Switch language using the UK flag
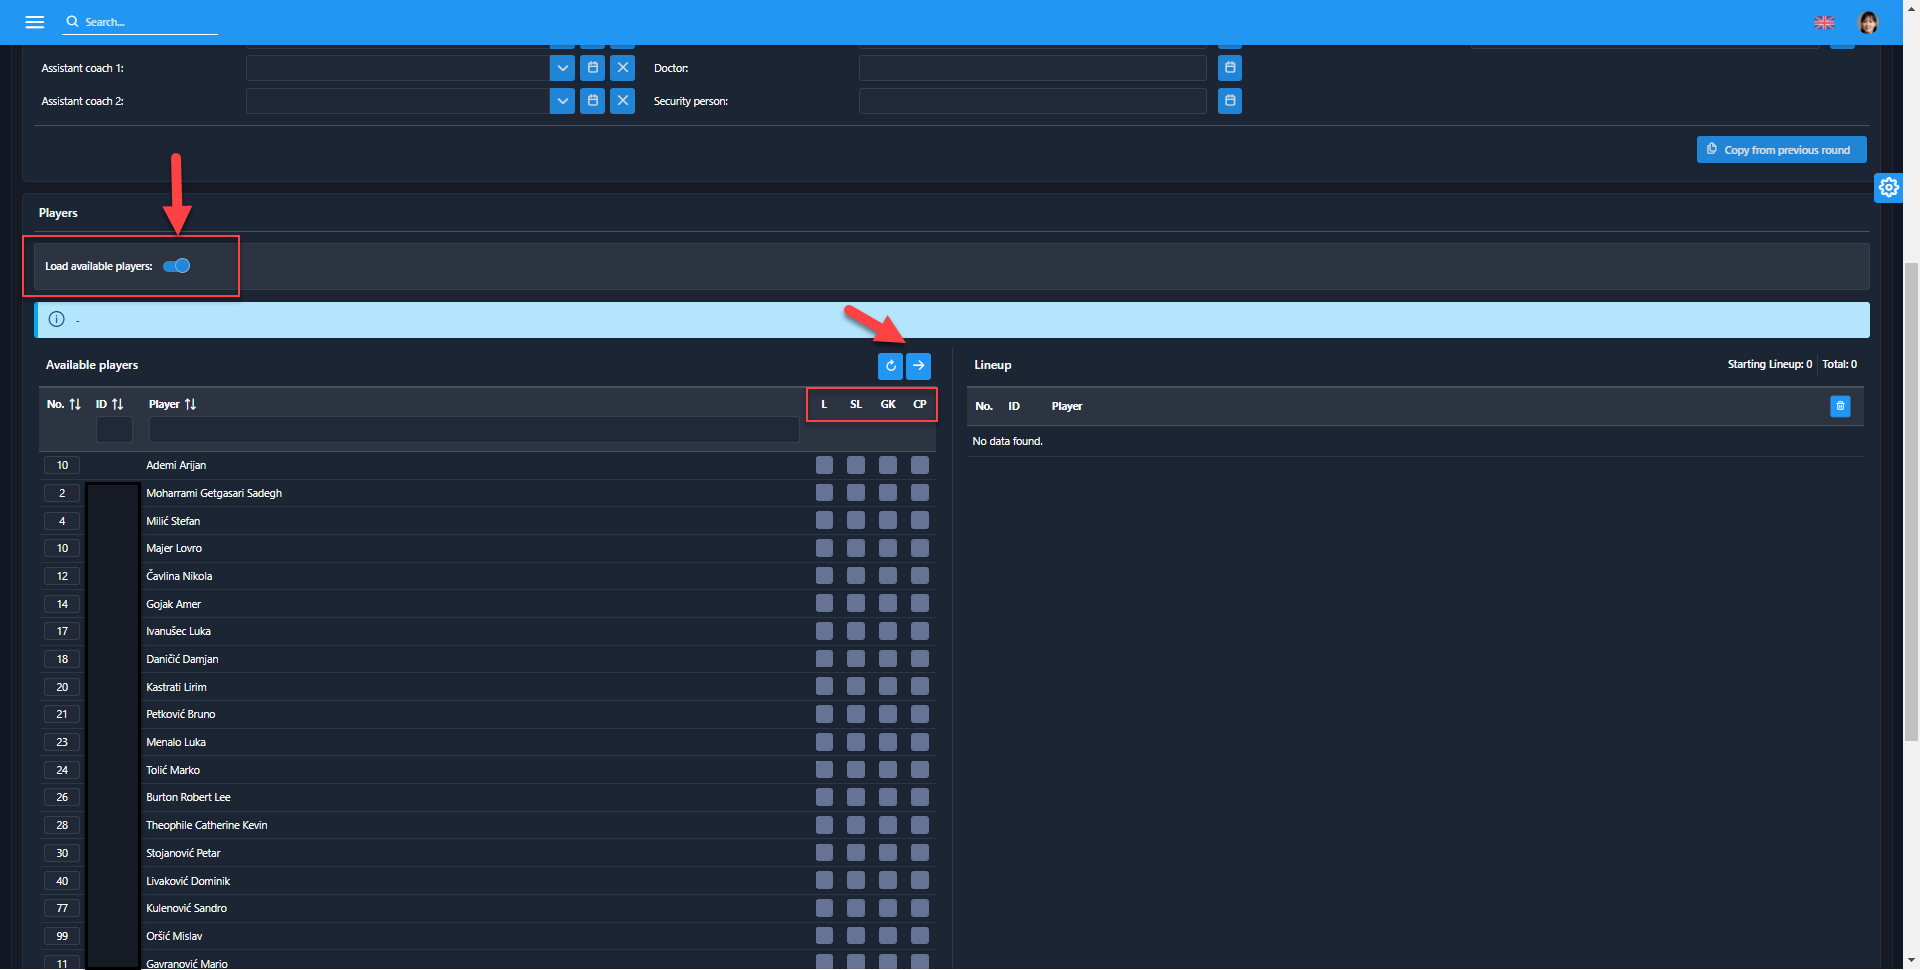This screenshot has width=1920, height=970. [1824, 22]
